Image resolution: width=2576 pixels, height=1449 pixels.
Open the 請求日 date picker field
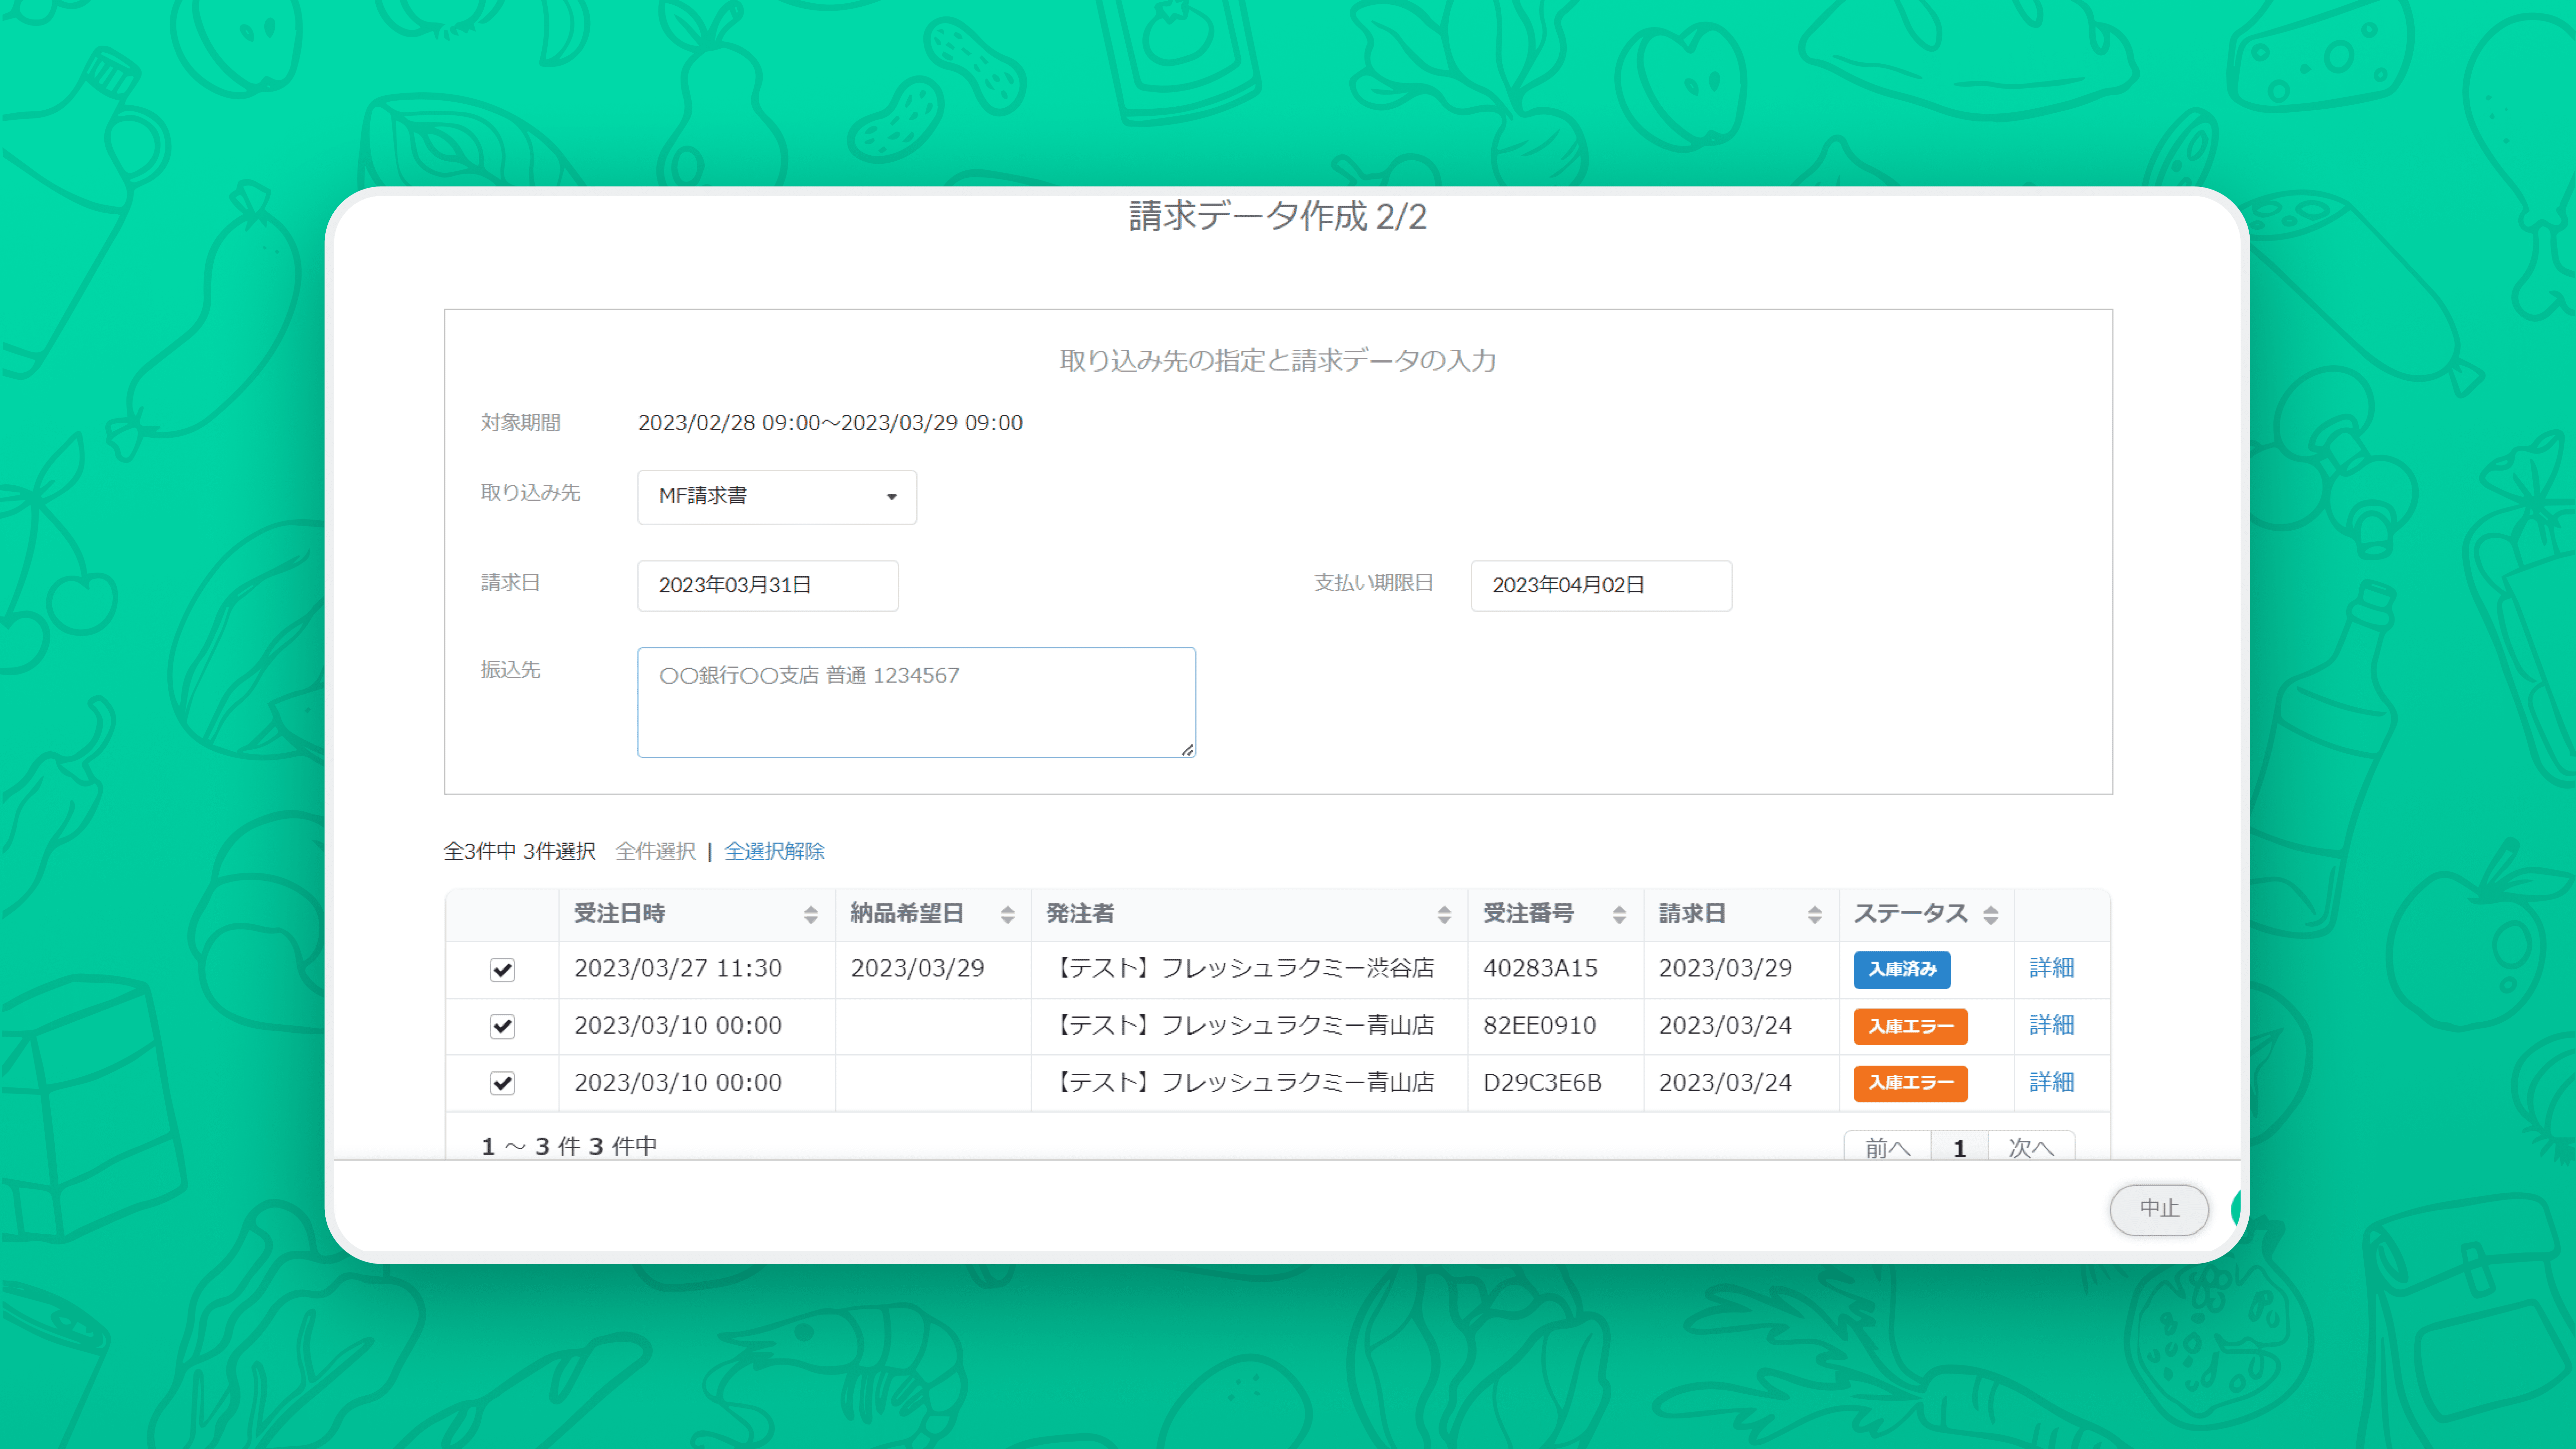click(767, 585)
